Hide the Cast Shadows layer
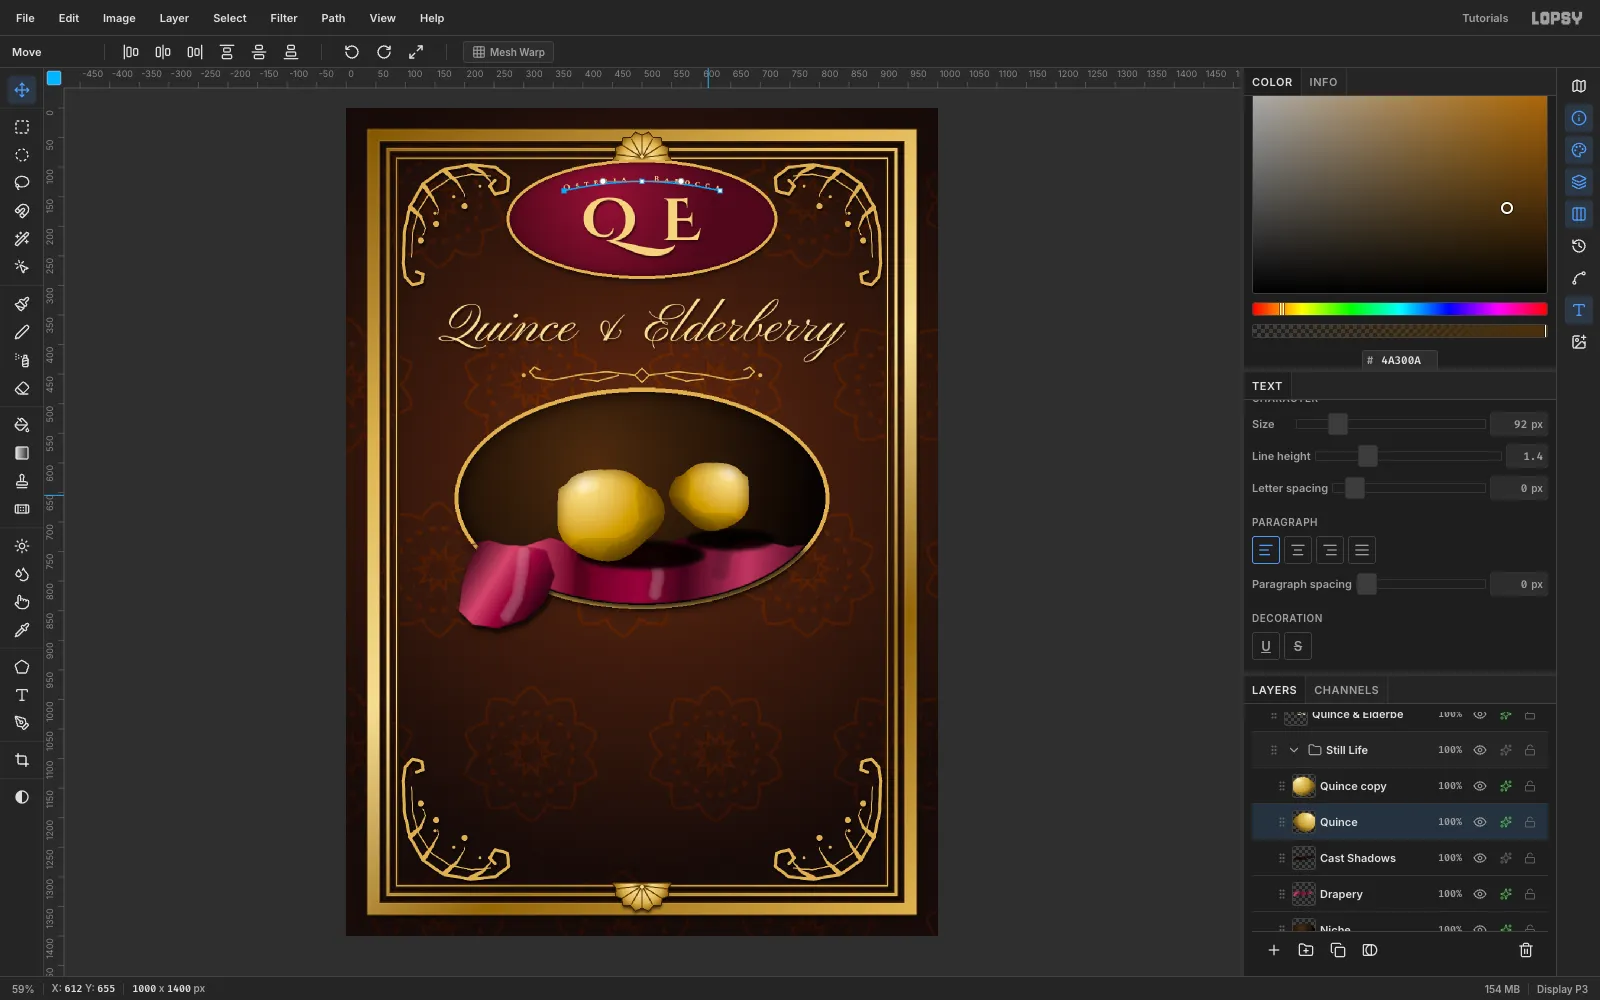This screenshot has height=1000, width=1600. click(1480, 858)
